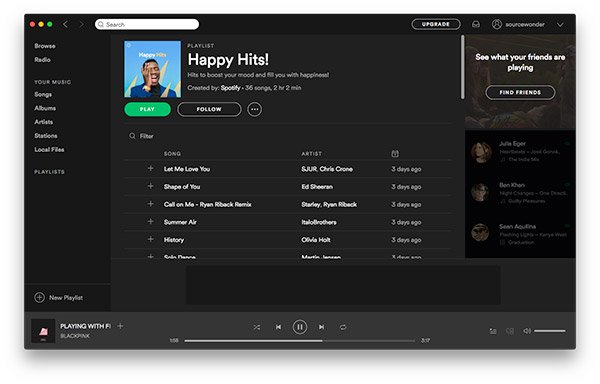
Task: Open Sean Aquilina's friend activity
Action: [520, 234]
